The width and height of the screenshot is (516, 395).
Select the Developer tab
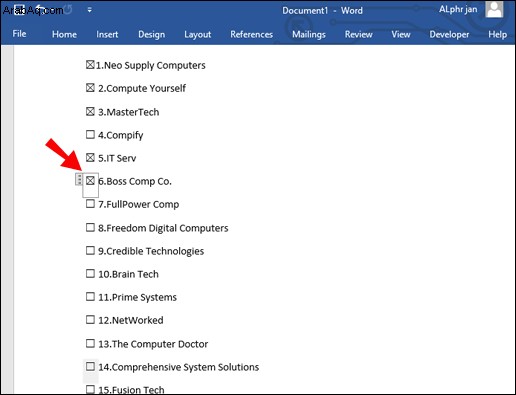coord(449,35)
